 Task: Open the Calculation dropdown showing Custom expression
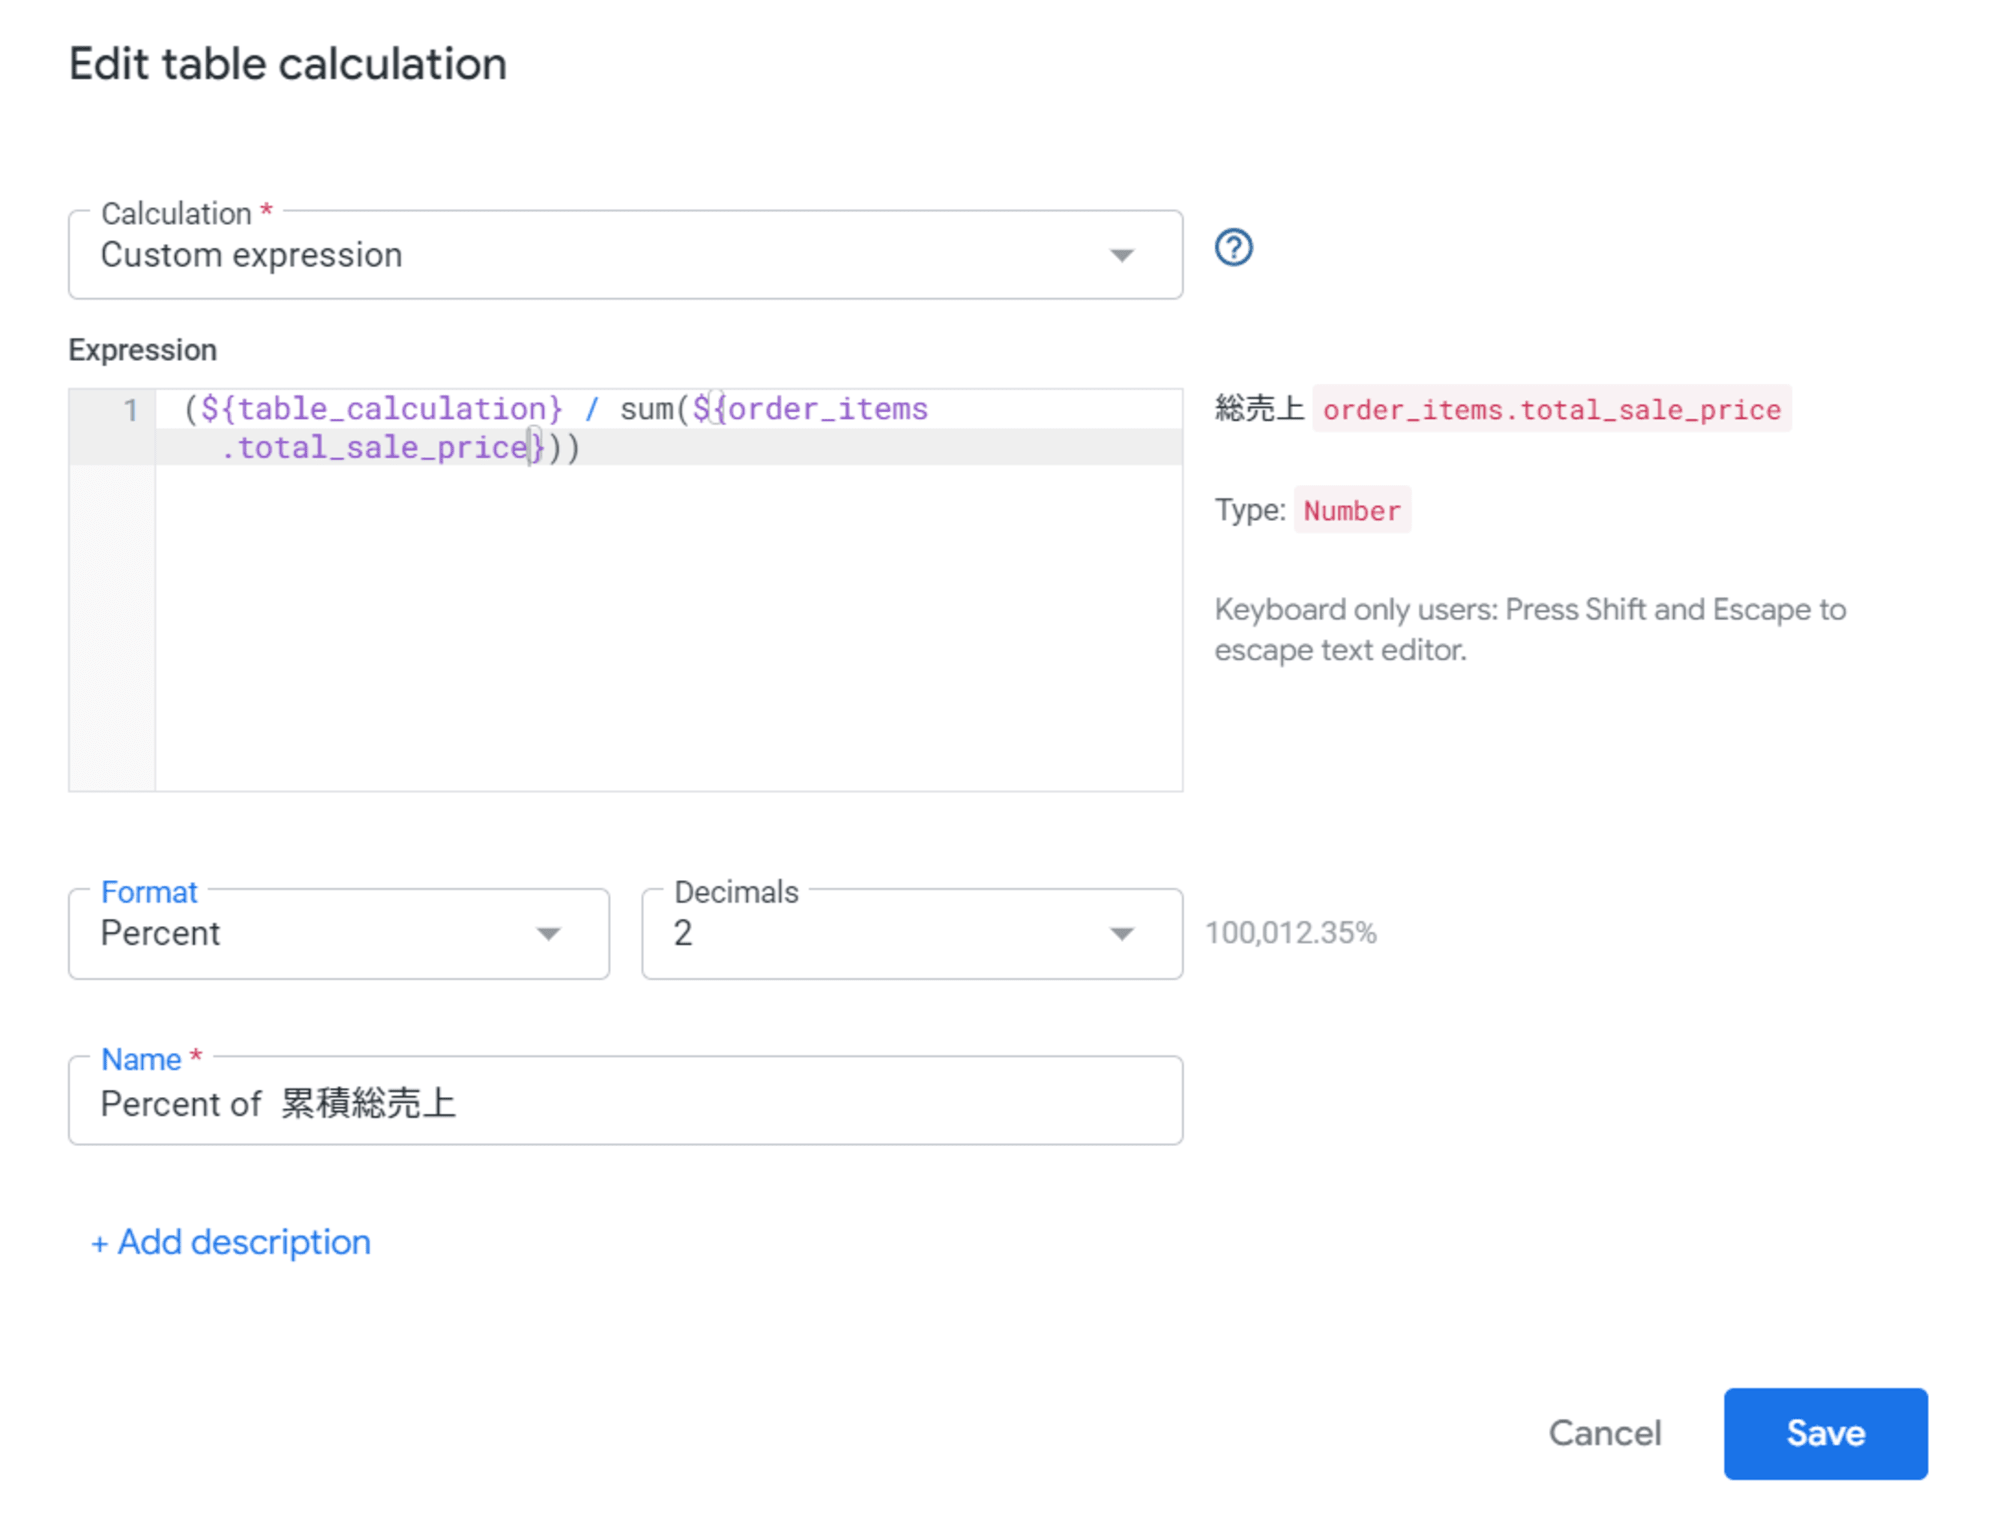[x=625, y=254]
